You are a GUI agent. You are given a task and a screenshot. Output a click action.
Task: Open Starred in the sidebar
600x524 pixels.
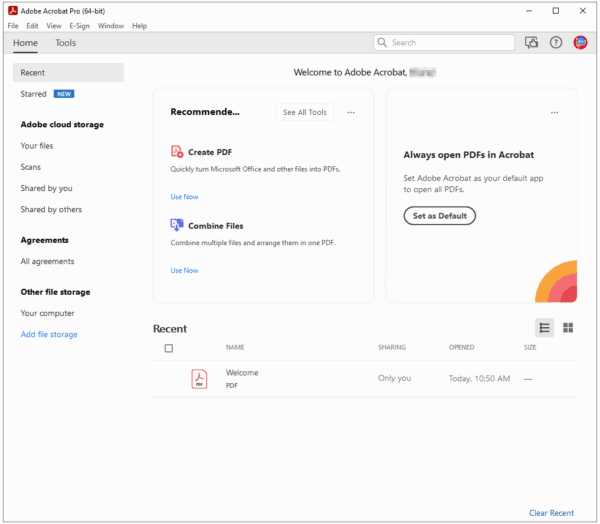point(33,94)
